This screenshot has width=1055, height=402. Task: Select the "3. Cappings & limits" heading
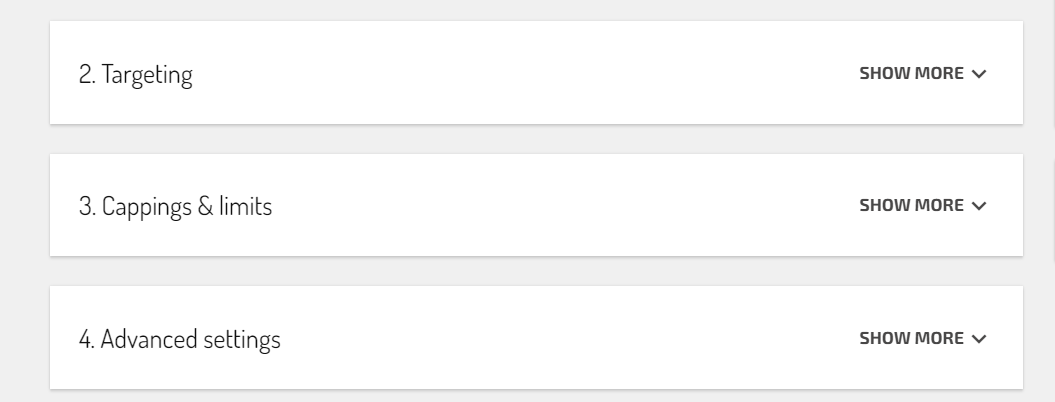point(175,206)
